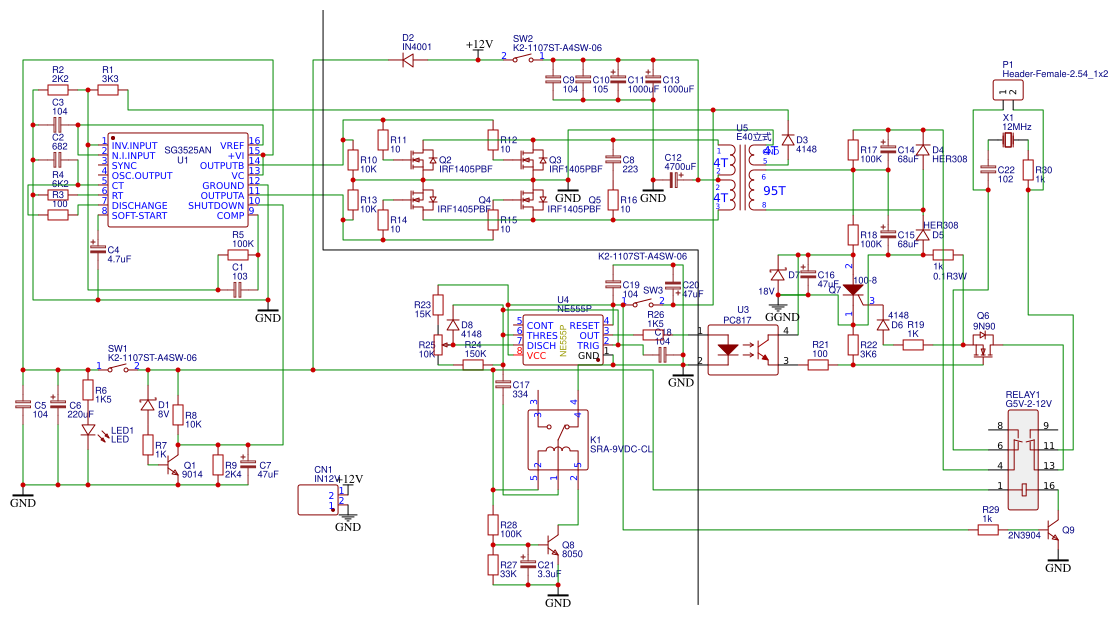
Task: Select resistor R29 1k
Action: coord(988,530)
